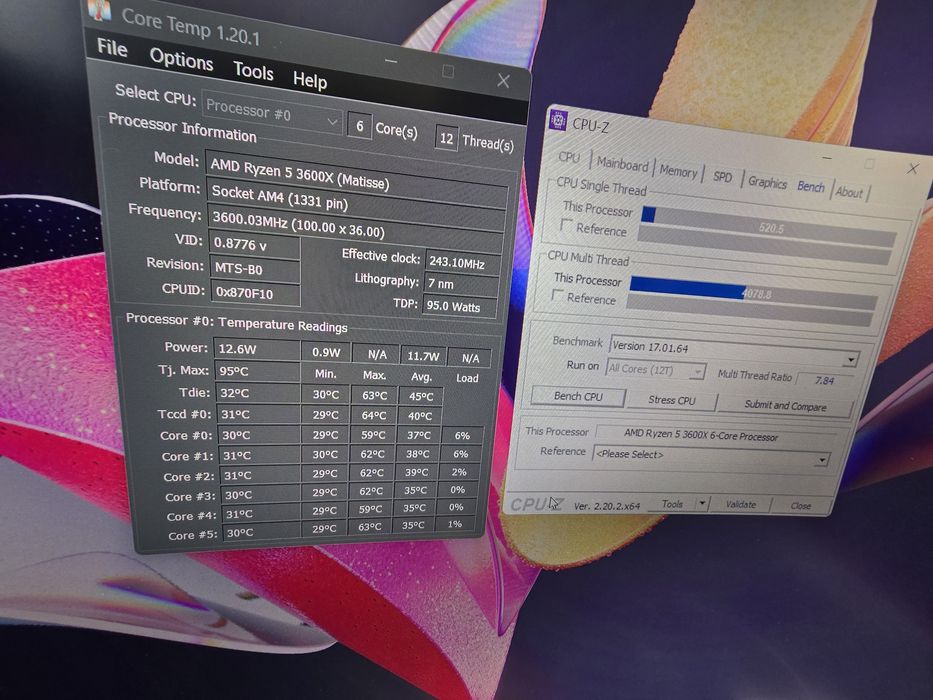933x700 pixels.
Task: Switch to the Memory tab in CPU-Z
Action: [x=678, y=171]
